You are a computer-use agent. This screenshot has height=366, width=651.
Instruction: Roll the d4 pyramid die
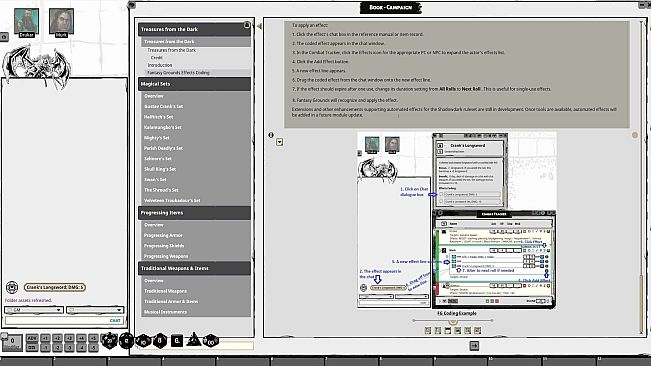(x=193, y=340)
